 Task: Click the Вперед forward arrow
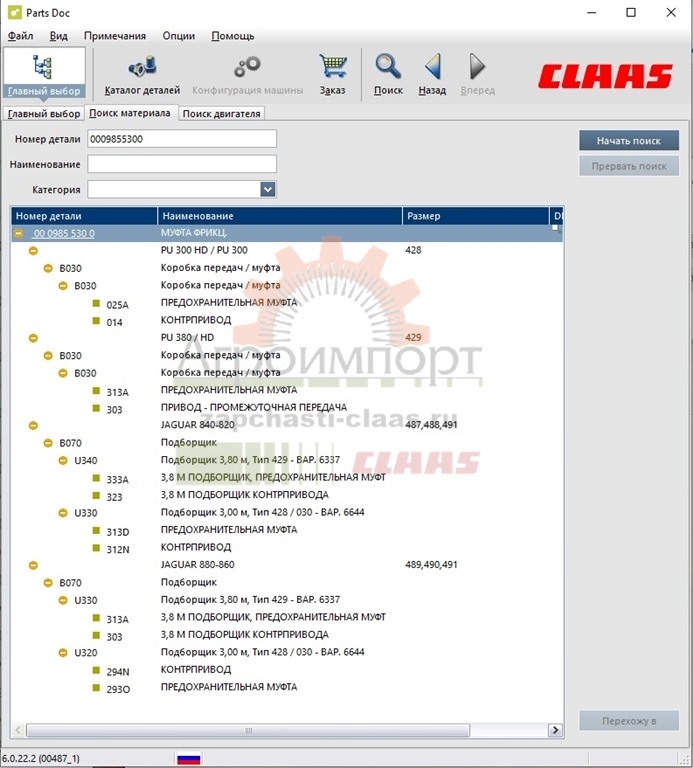(x=478, y=74)
